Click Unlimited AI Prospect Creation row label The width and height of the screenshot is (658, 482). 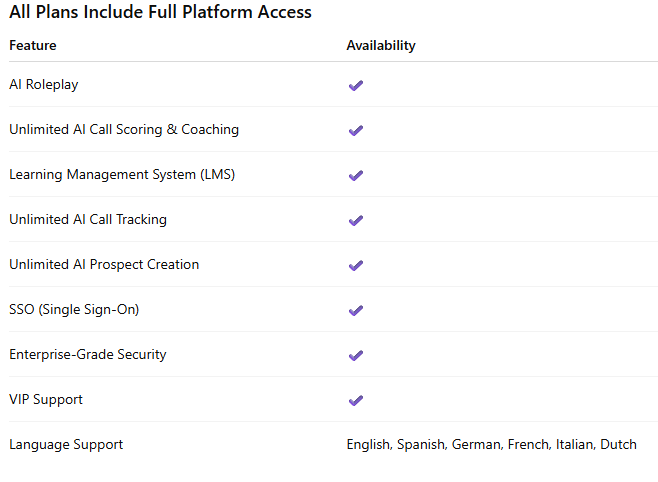click(x=104, y=265)
